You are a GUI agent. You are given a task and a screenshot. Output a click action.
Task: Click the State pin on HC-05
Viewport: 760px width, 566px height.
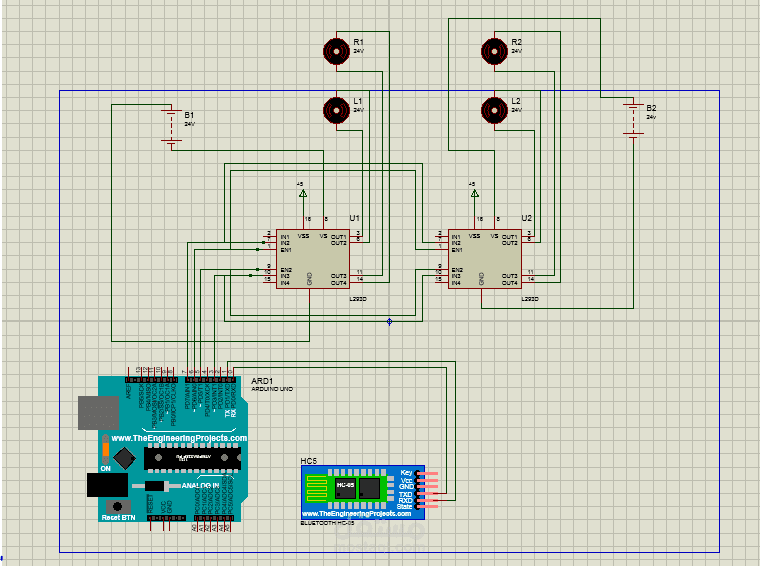(x=428, y=506)
